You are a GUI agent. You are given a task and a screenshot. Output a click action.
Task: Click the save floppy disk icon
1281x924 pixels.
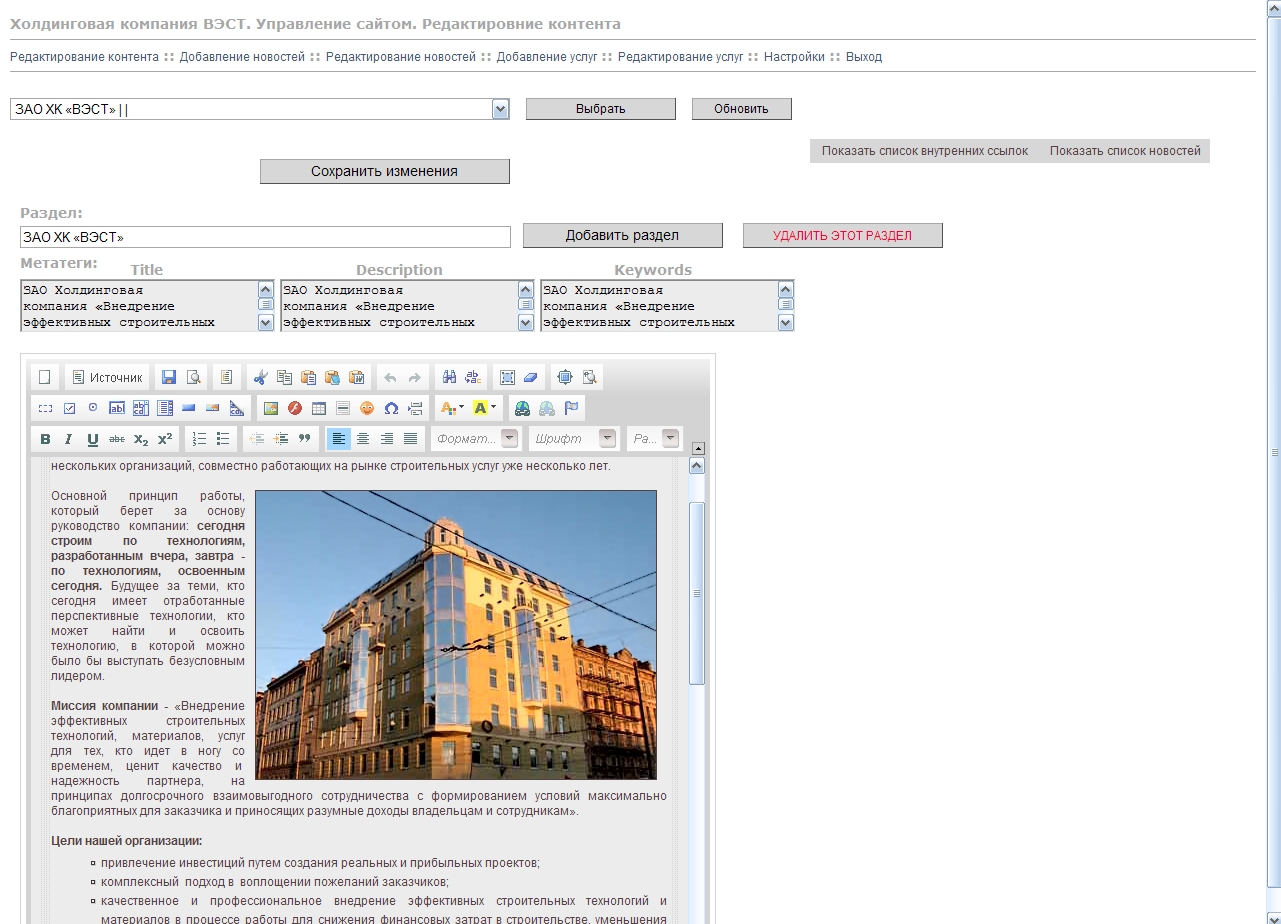169,377
